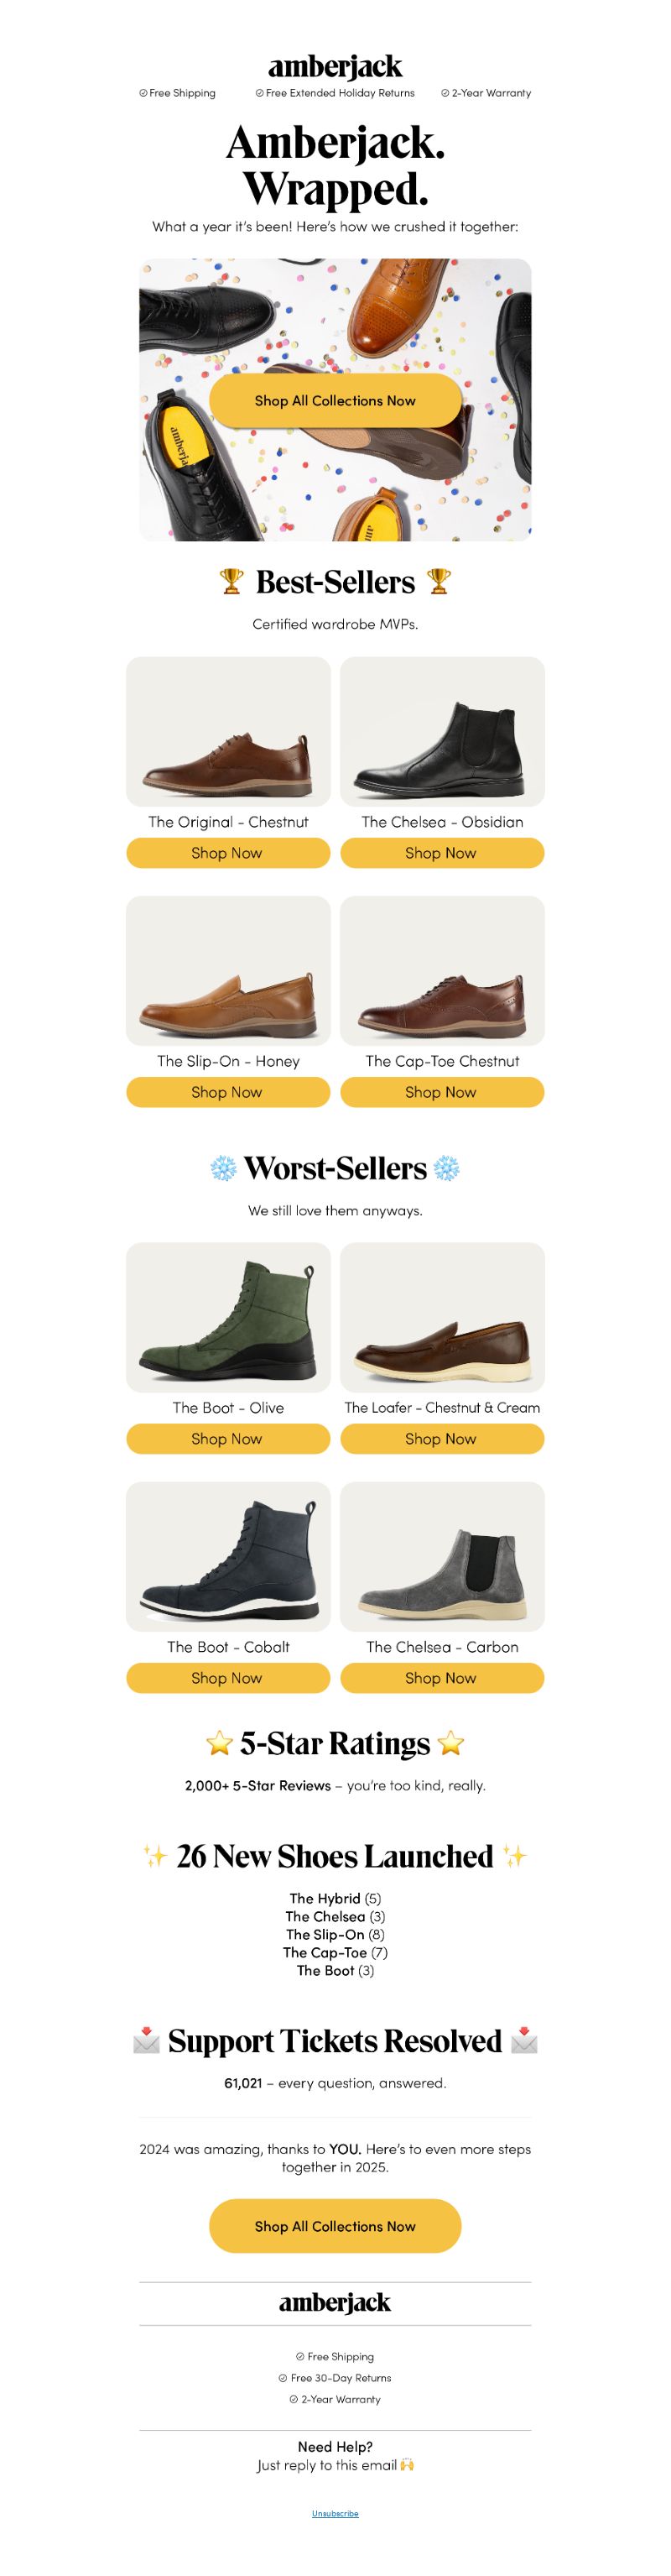The image size is (671, 2576).
Task: Shop Now for The Boot - Olive
Action: (x=228, y=1438)
